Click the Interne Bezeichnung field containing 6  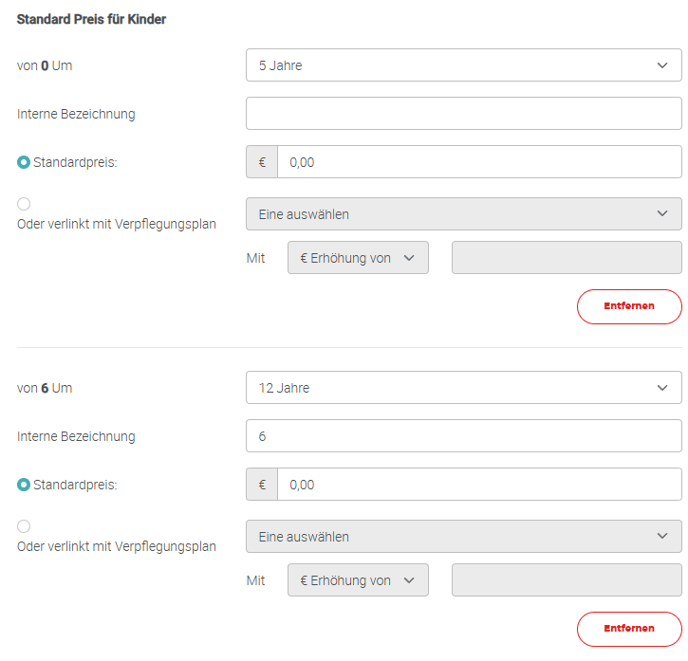pyautogui.click(x=463, y=436)
